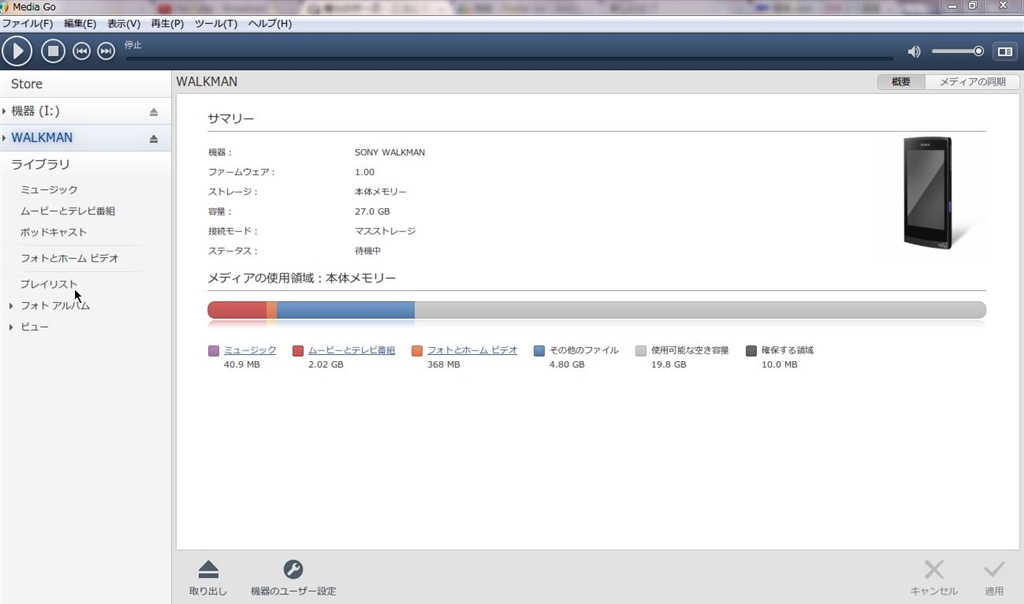Eject the WALKMAN from the sidebar

[153, 138]
